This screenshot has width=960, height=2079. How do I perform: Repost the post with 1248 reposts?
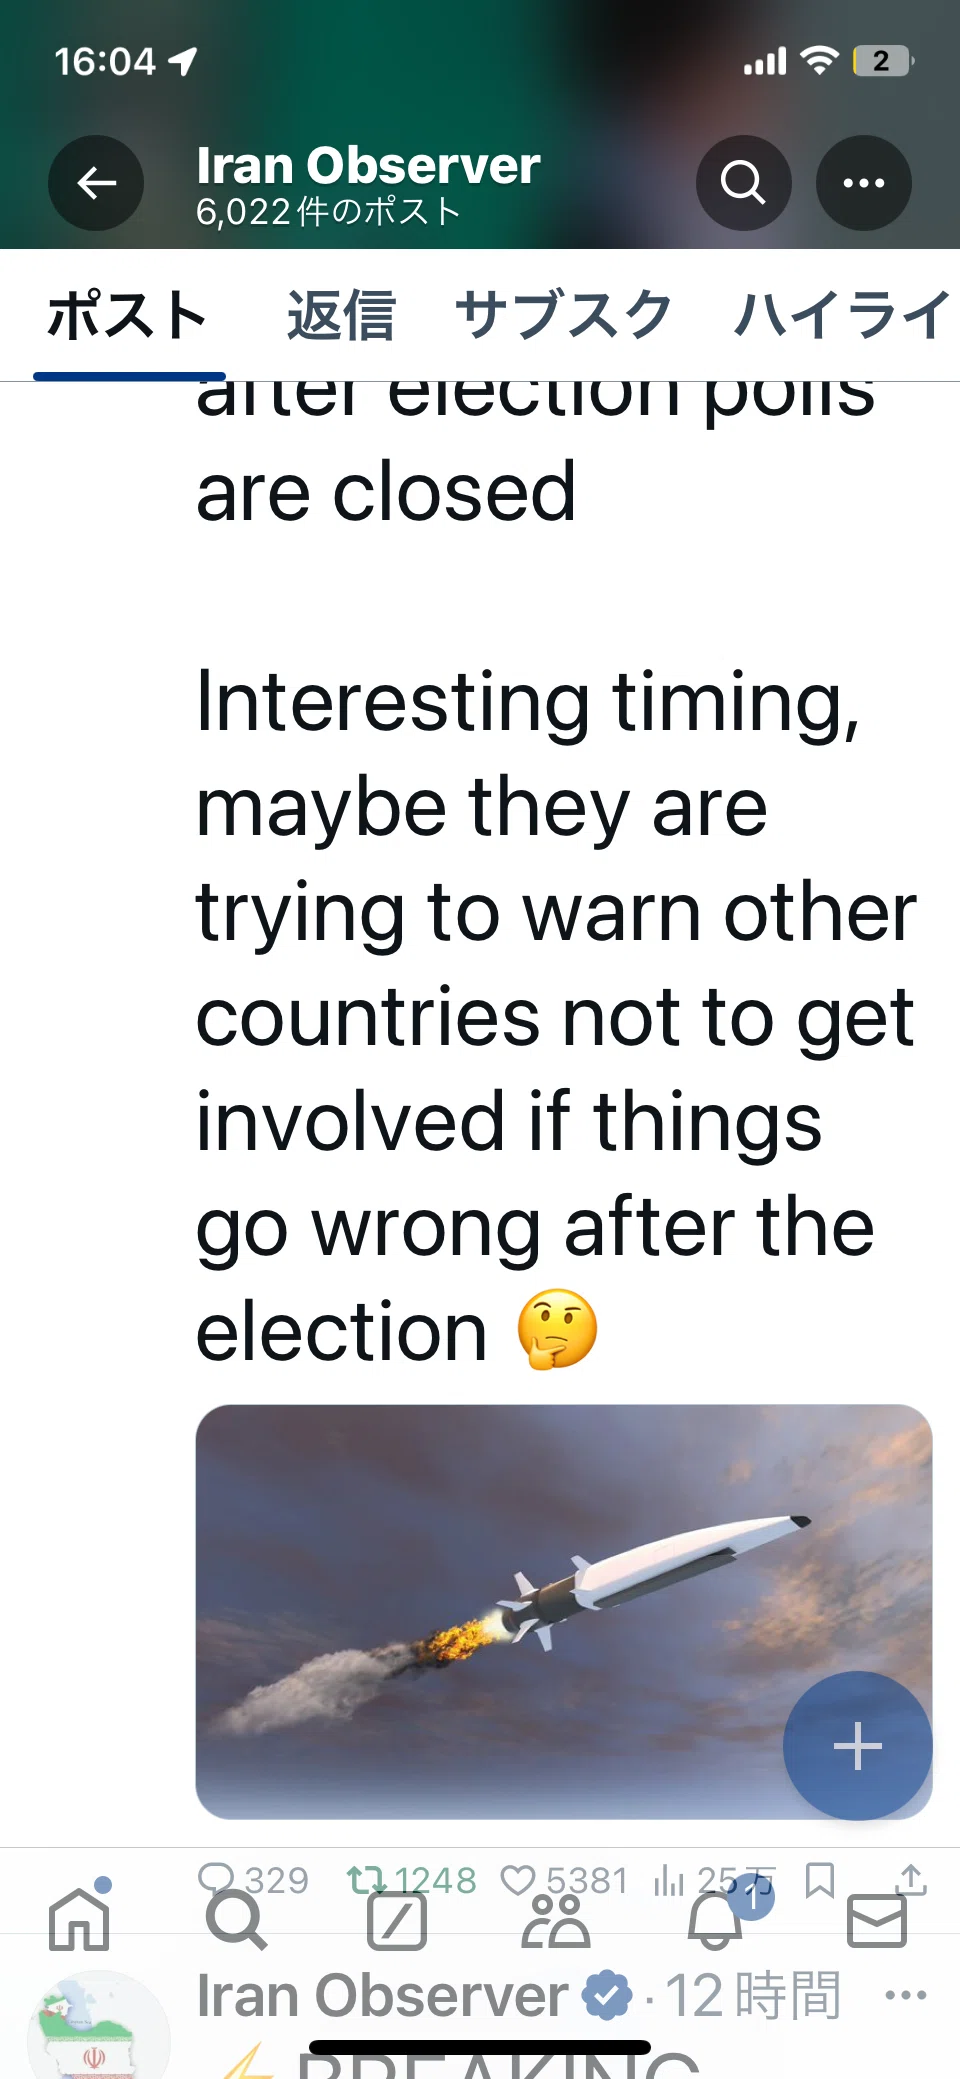pos(411,1880)
